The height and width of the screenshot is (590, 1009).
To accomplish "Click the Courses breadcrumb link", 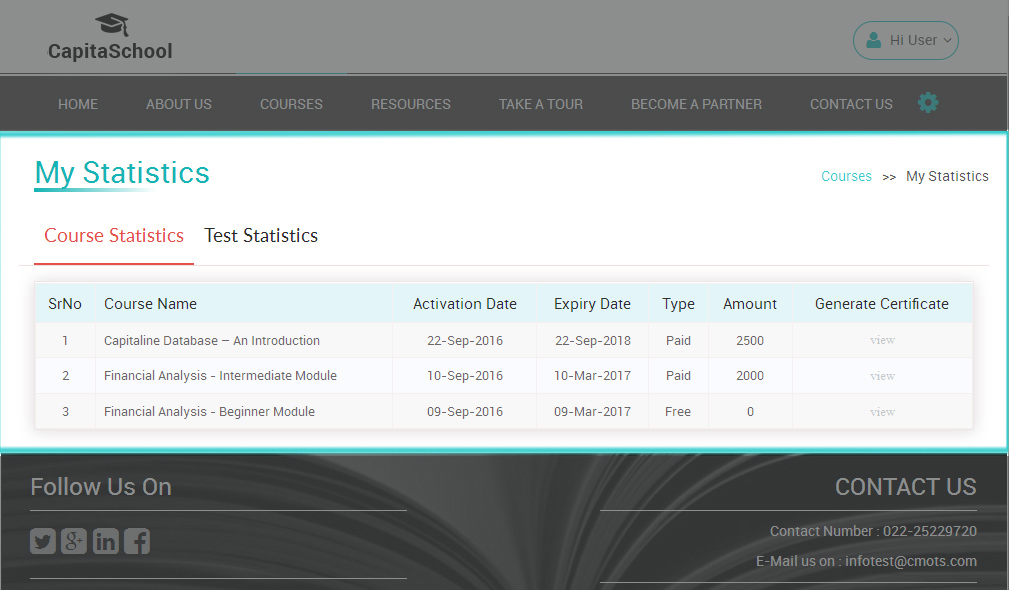I will pyautogui.click(x=846, y=176).
